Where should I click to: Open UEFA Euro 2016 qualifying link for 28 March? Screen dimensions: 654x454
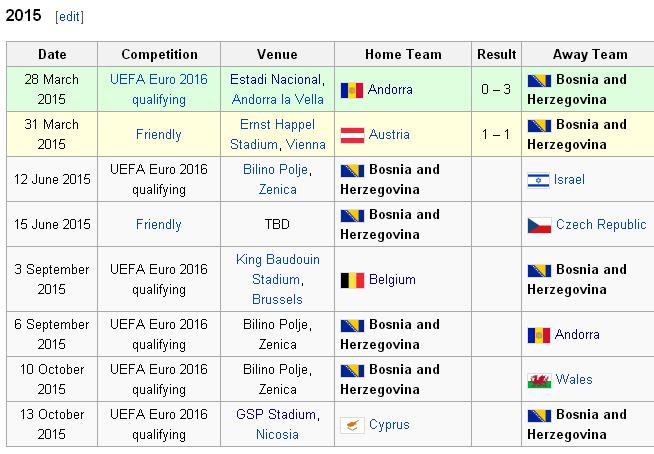[159, 89]
